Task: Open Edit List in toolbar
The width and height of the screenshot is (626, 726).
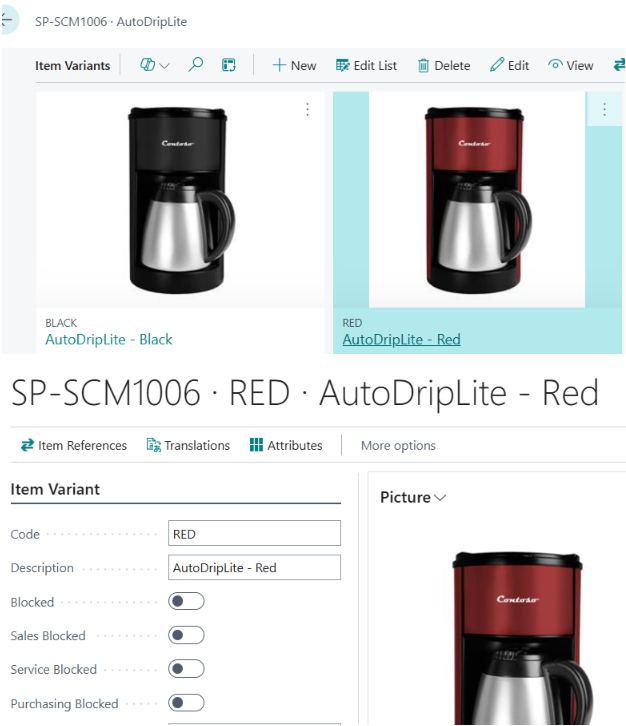Action: [x=366, y=66]
